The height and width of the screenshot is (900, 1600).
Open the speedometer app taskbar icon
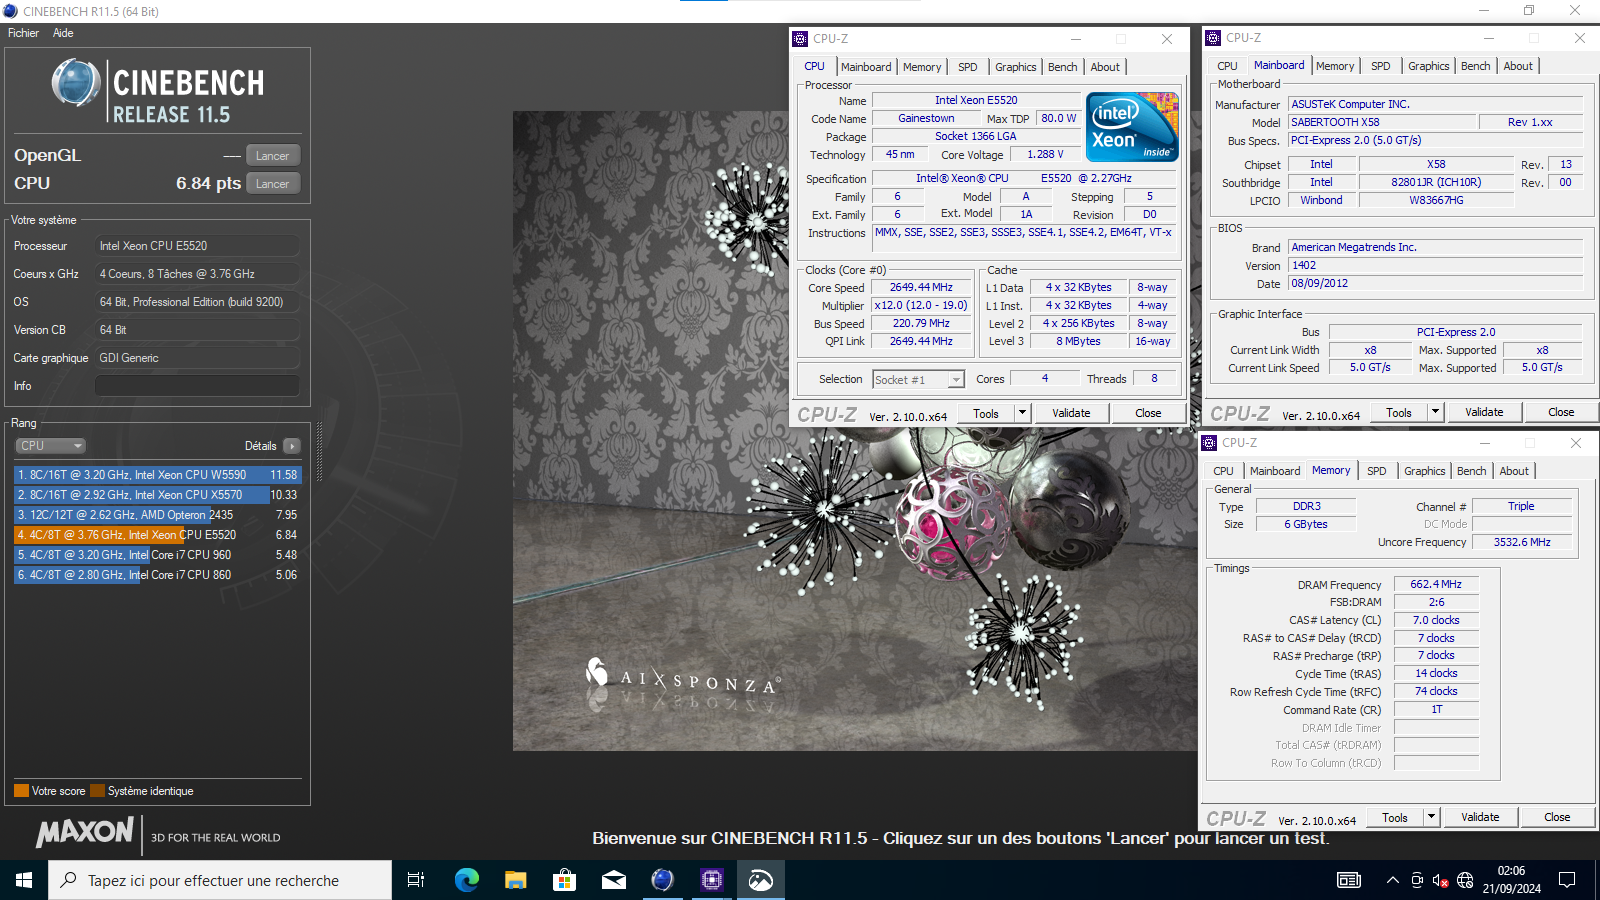[761, 880]
